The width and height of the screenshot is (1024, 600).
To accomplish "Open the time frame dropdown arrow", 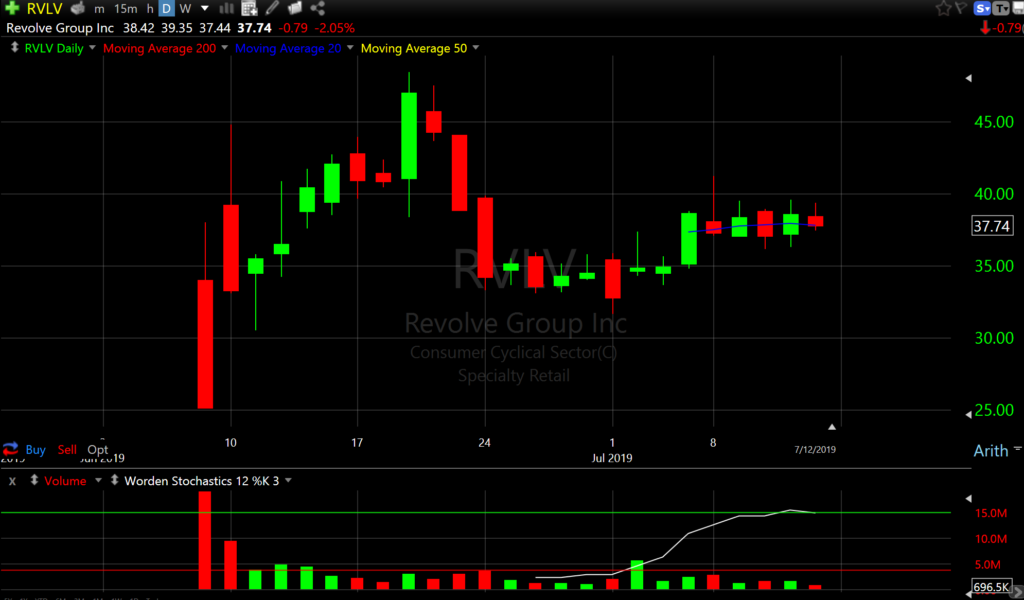I will pos(204,8).
